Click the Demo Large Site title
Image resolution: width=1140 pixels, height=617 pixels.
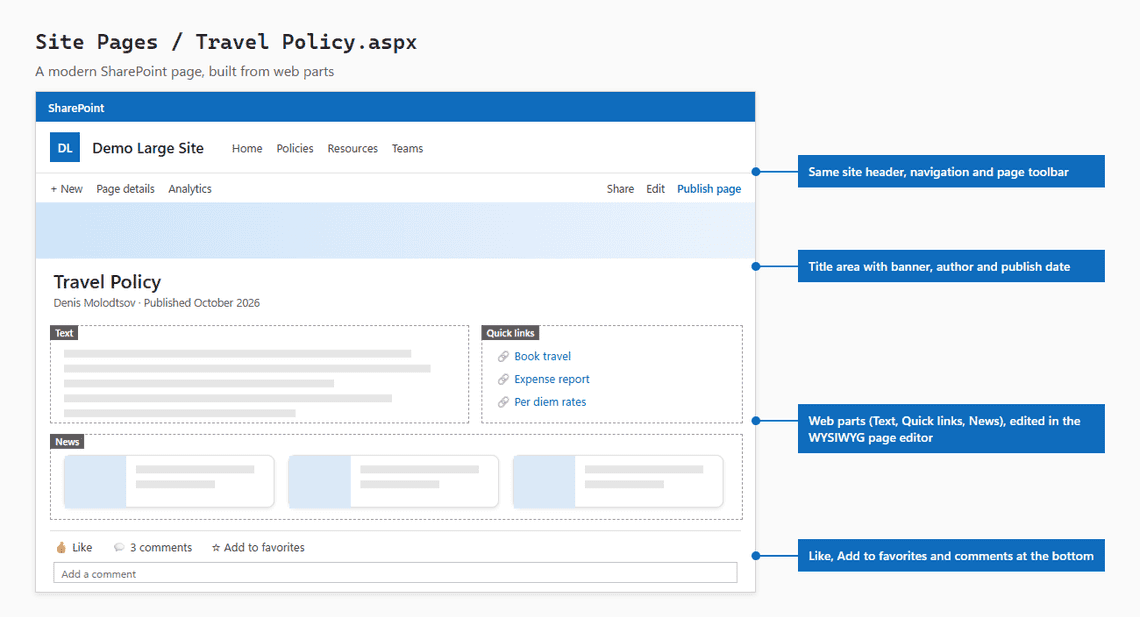pos(148,148)
